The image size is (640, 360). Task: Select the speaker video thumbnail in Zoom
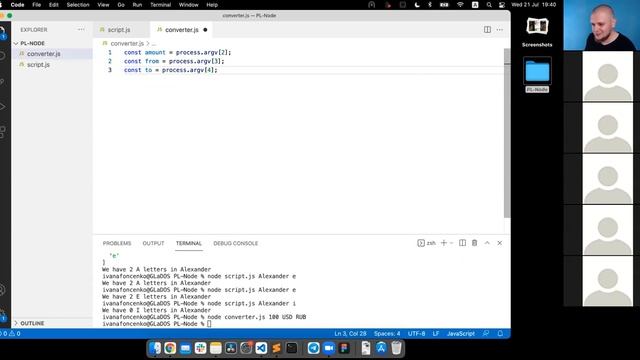coord(602,25)
